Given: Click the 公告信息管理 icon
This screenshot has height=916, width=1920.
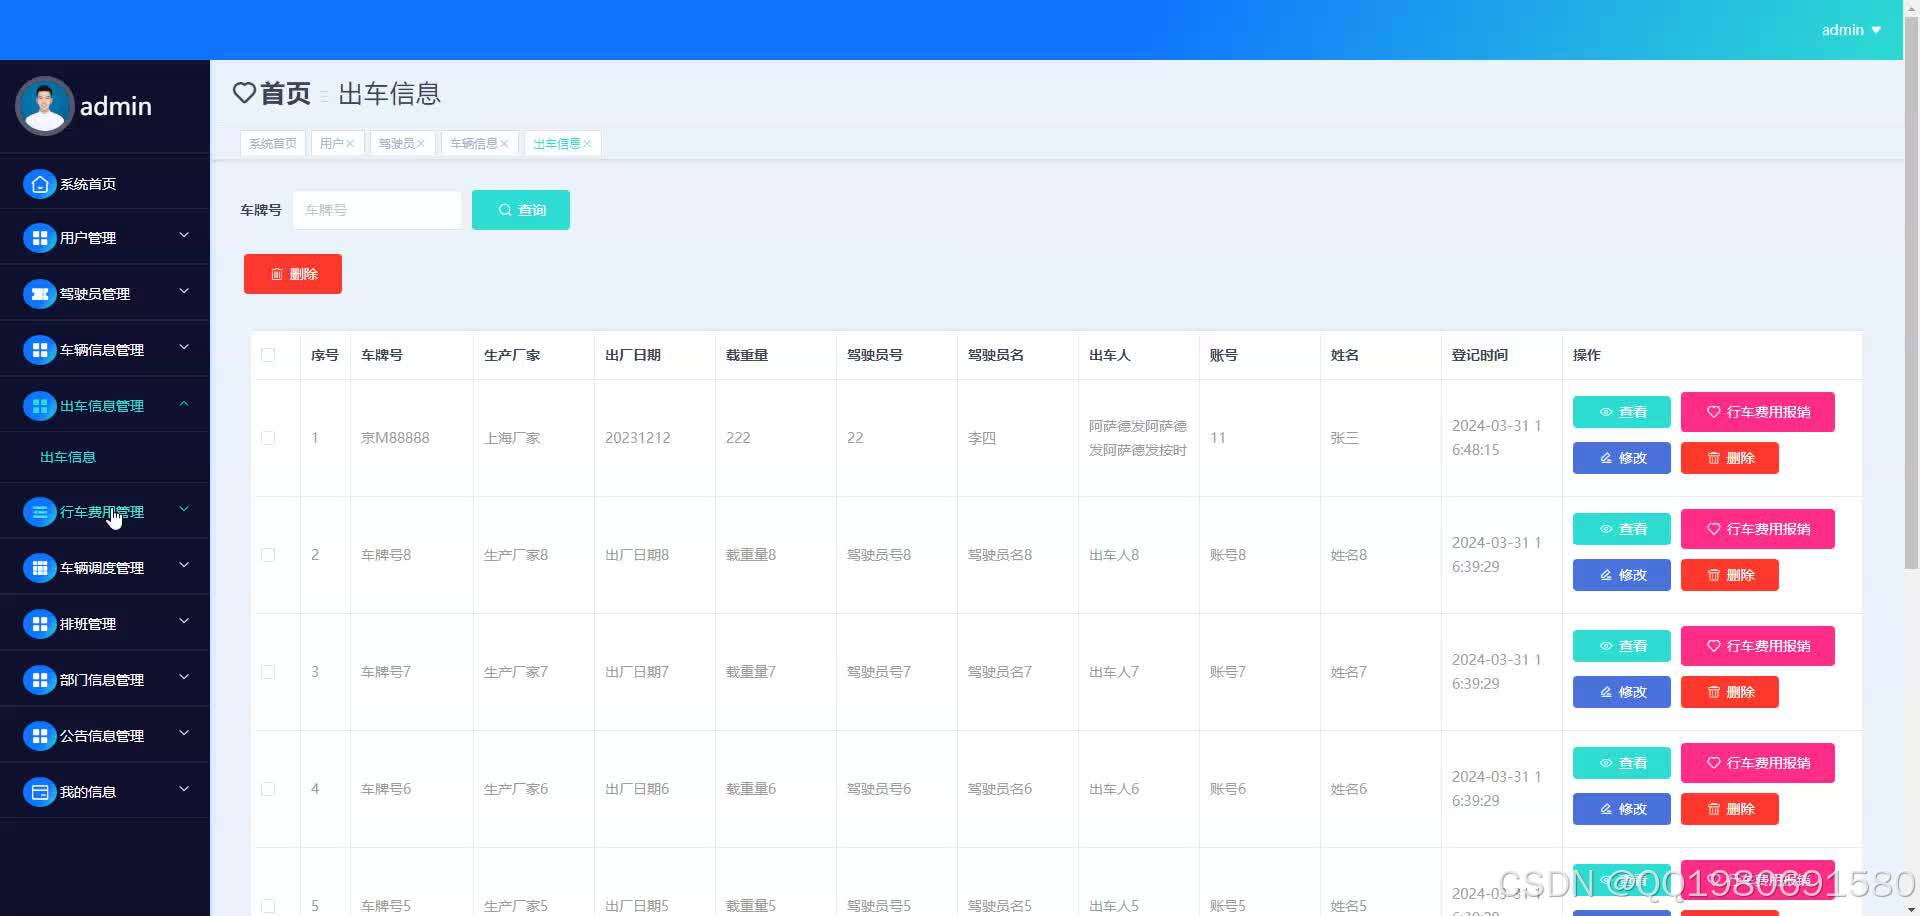Looking at the screenshot, I should click(x=39, y=736).
